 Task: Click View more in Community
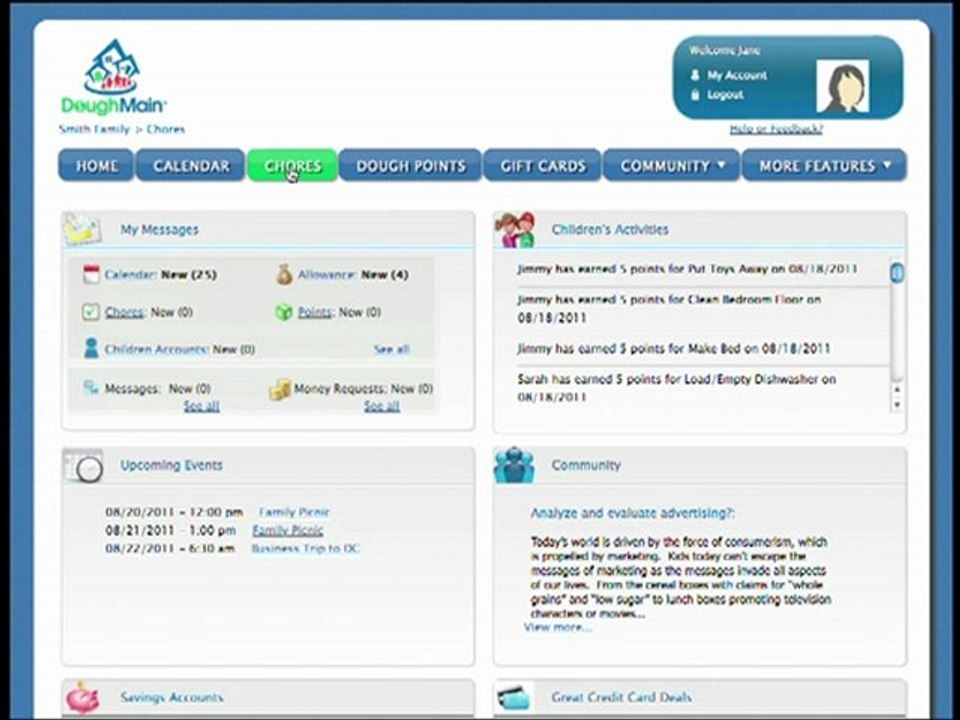coord(558,627)
